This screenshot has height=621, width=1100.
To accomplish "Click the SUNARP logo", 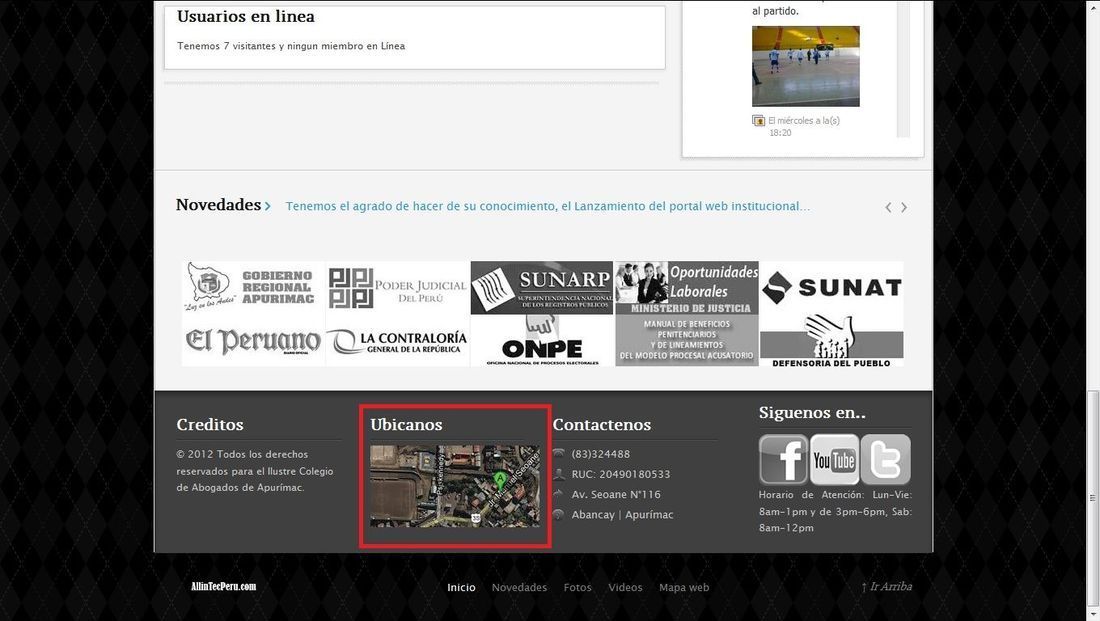I will point(542,287).
